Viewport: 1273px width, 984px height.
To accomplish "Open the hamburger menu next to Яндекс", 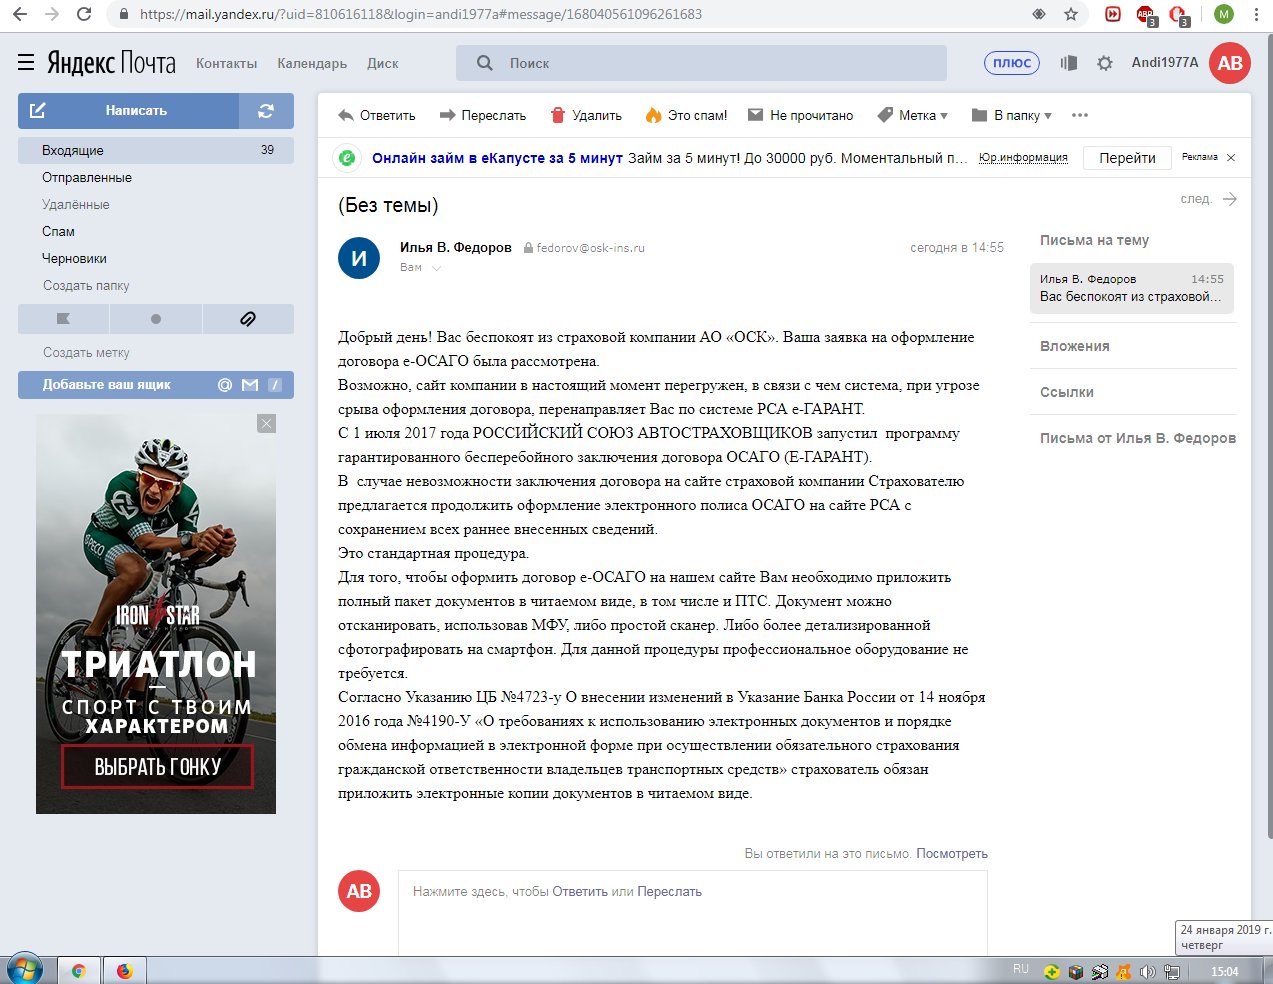I will coord(26,62).
